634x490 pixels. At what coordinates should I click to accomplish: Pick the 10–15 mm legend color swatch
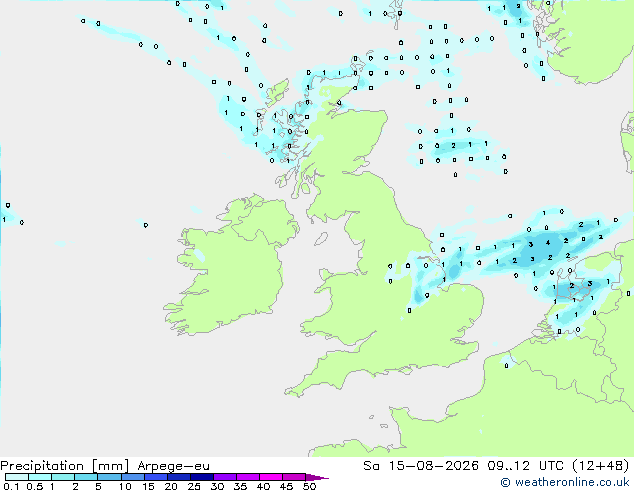(x=133, y=477)
